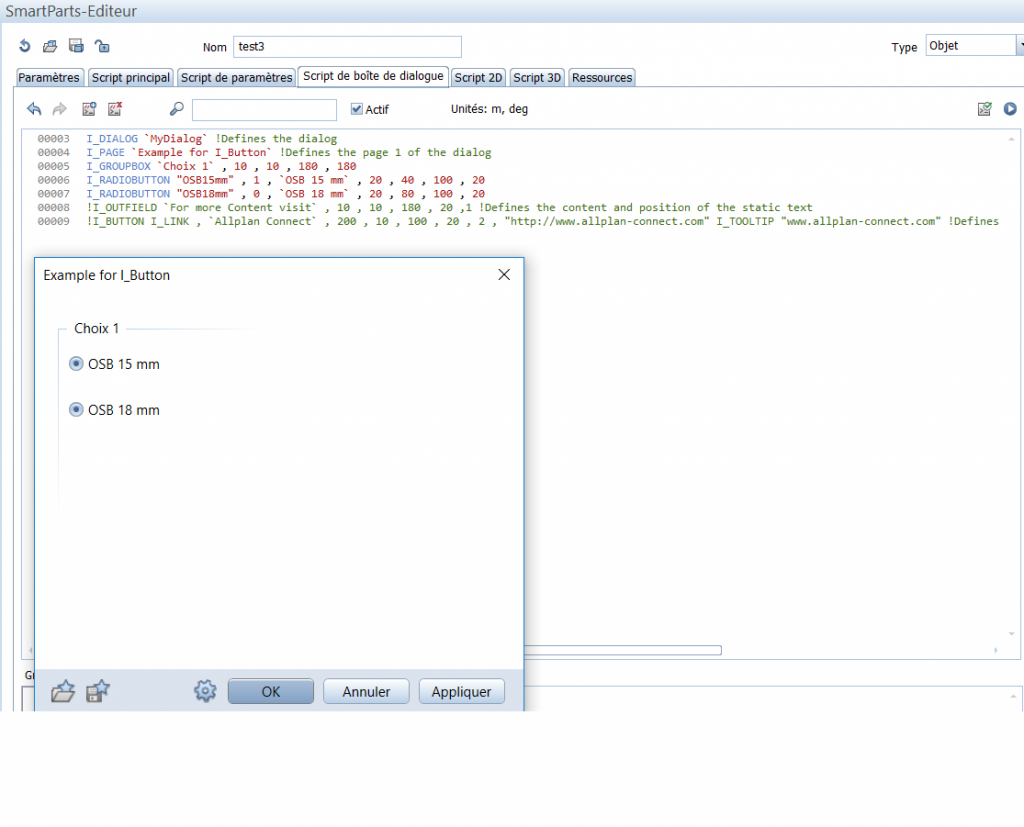Check script syntax with green checkmark icon

(x=984, y=108)
